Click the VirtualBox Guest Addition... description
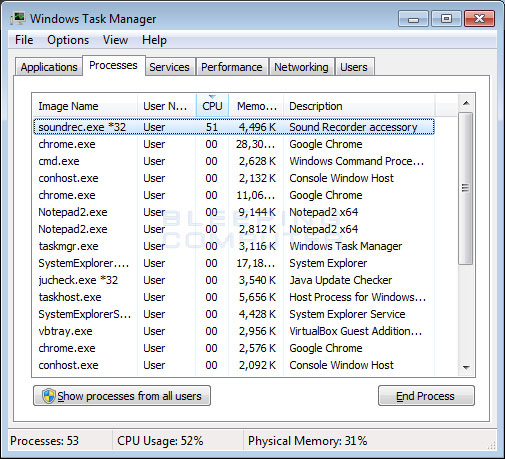The image size is (505, 459). pos(356,331)
